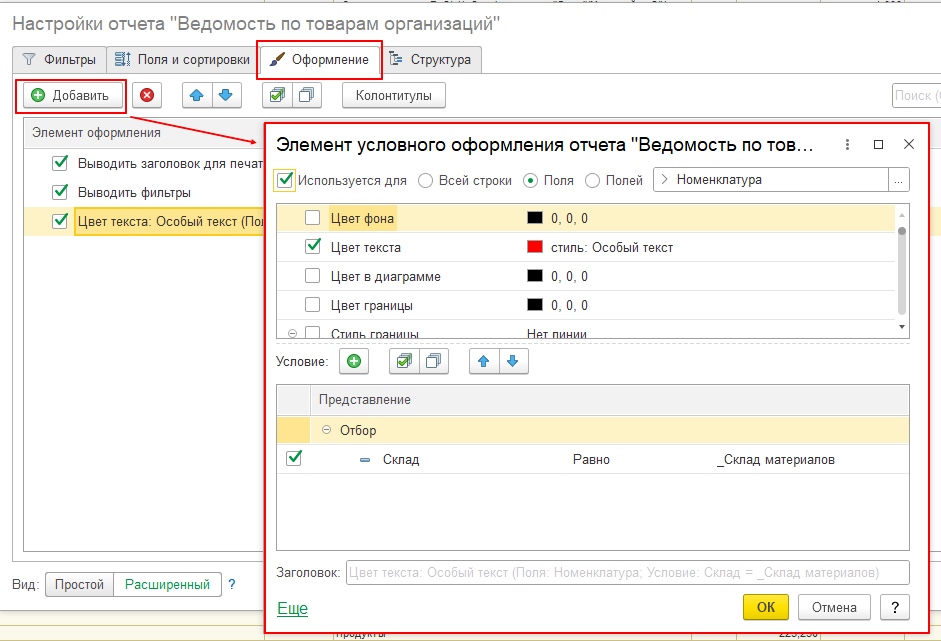
Task: Collapse the Отбор group in conditions
Action: point(326,430)
